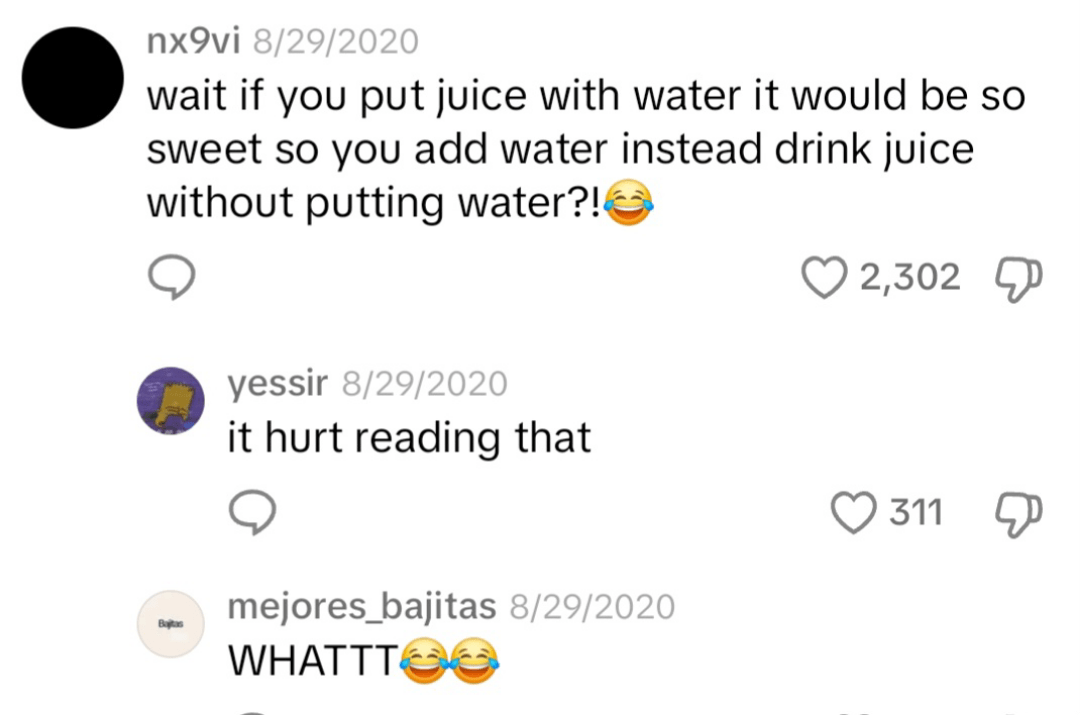Select the 2,302 like count
The height and width of the screenshot is (715, 1080).
pyautogui.click(x=911, y=277)
